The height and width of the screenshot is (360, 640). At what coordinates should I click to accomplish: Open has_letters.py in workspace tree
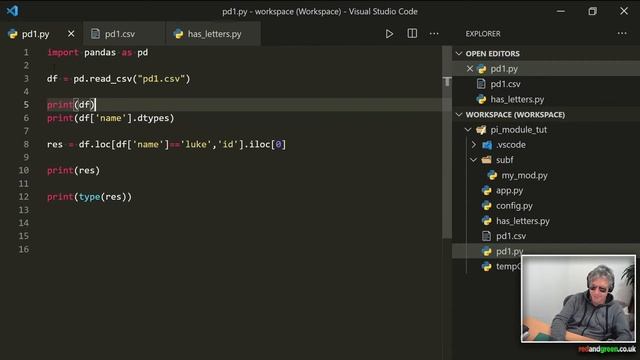[x=546, y=221]
